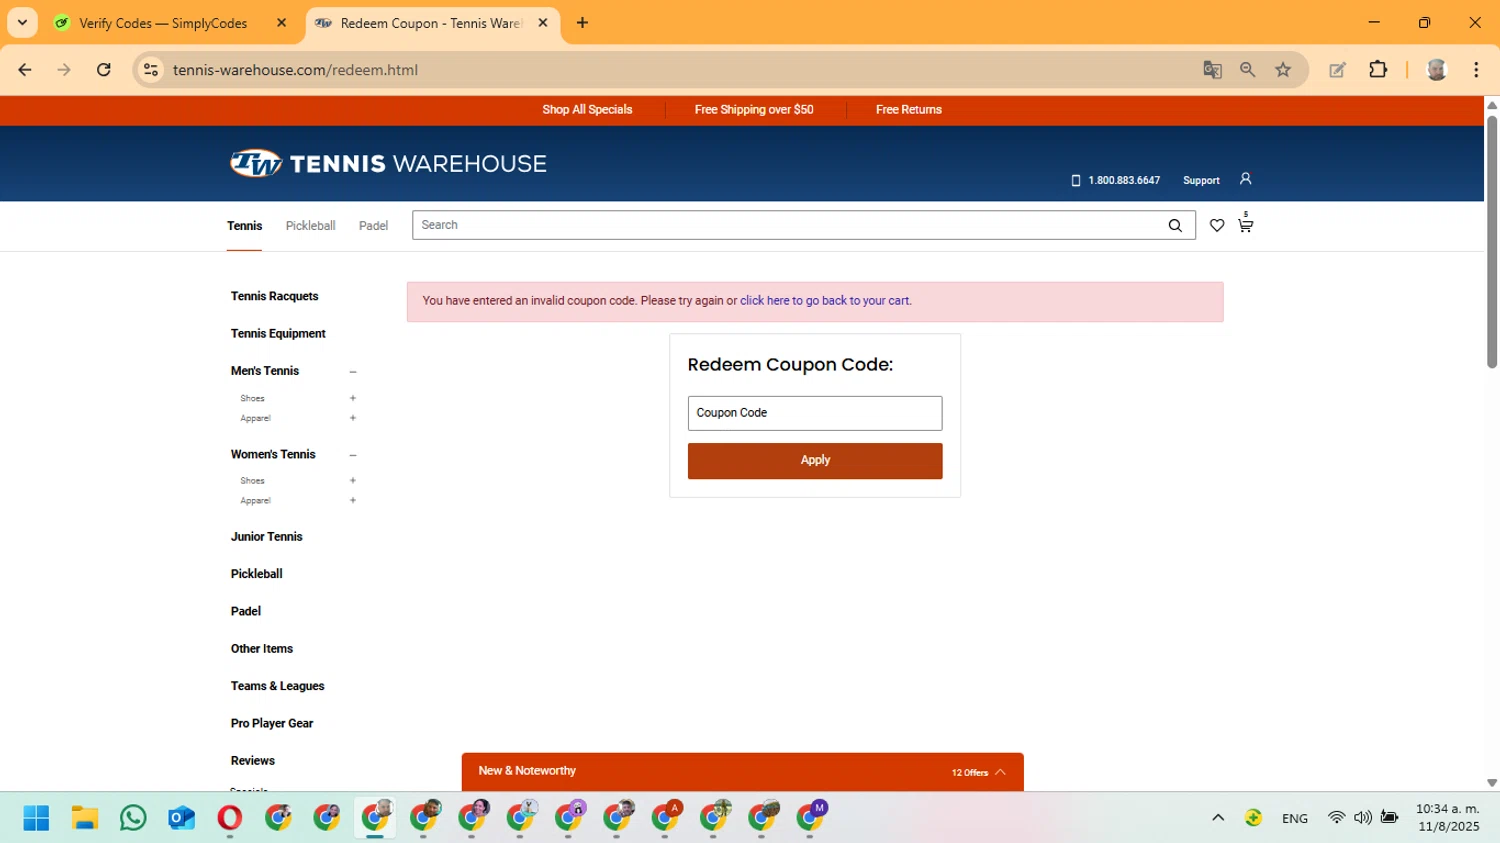The width and height of the screenshot is (1500, 843).
Task: Follow the click here to go back to cart link
Action: tap(825, 301)
